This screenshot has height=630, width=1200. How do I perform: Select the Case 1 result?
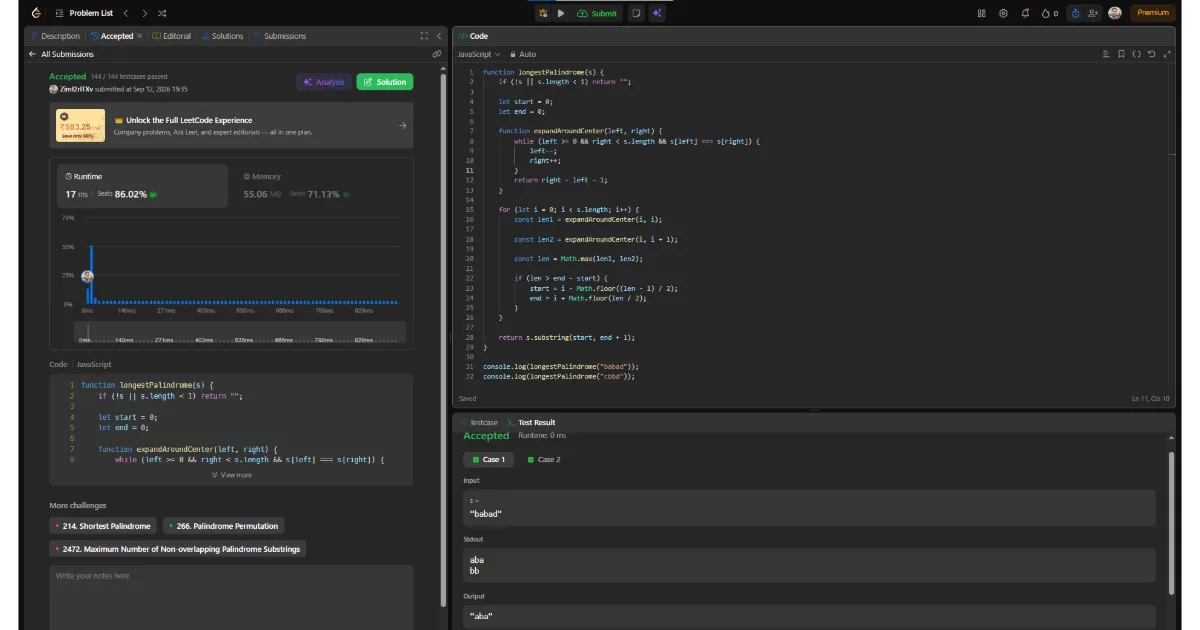pyautogui.click(x=489, y=460)
